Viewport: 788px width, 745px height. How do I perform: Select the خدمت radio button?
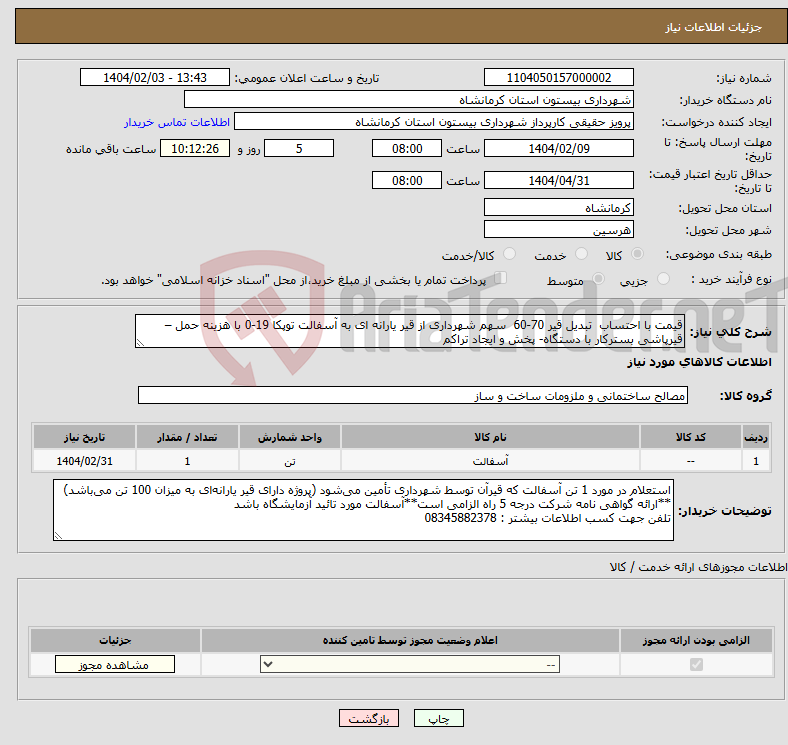[x=581, y=254]
